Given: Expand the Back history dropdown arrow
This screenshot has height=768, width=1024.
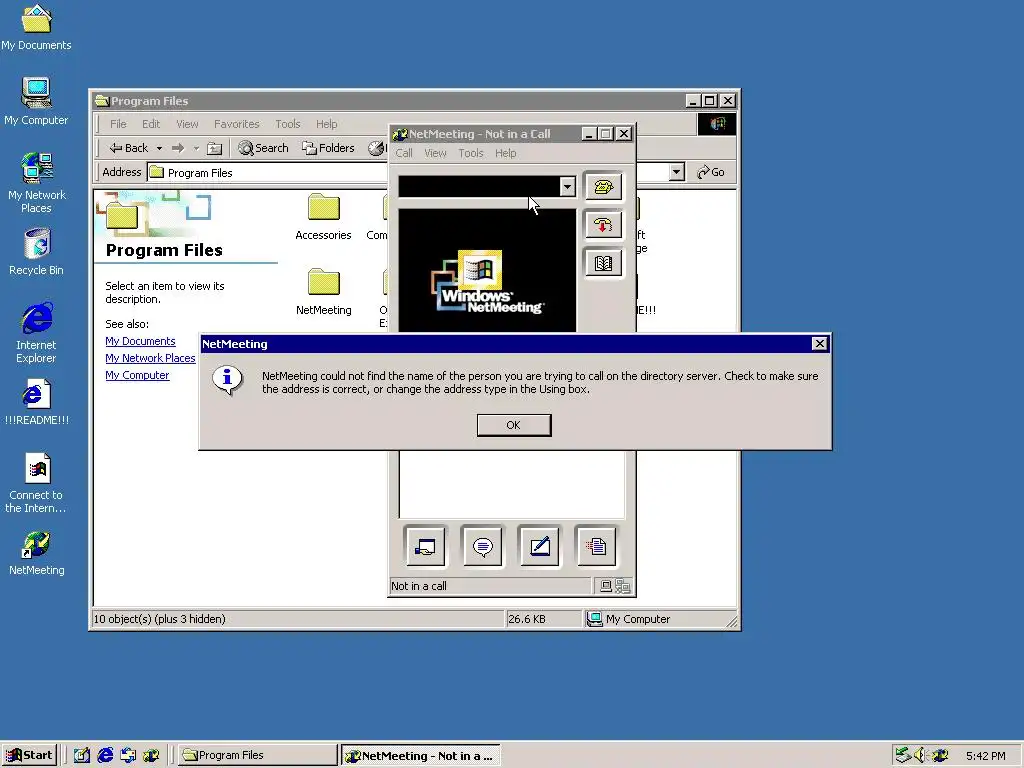Looking at the screenshot, I should pyautogui.click(x=159, y=148).
